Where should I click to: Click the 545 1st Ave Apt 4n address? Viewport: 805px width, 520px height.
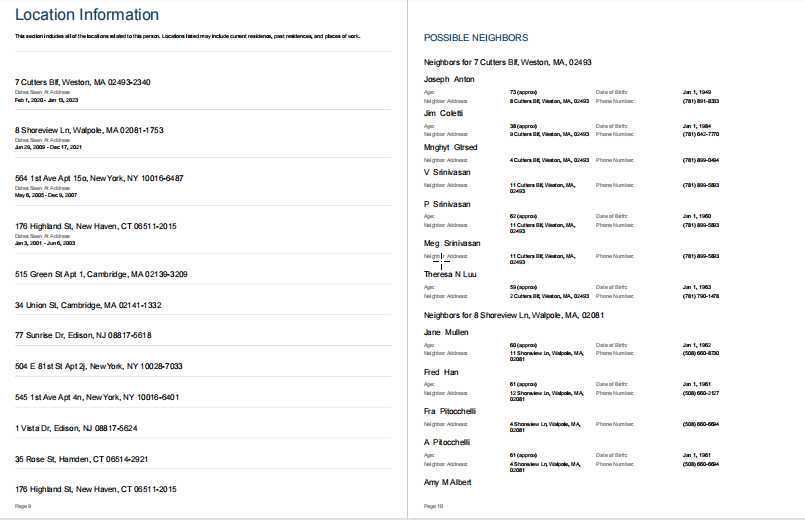click(97, 397)
